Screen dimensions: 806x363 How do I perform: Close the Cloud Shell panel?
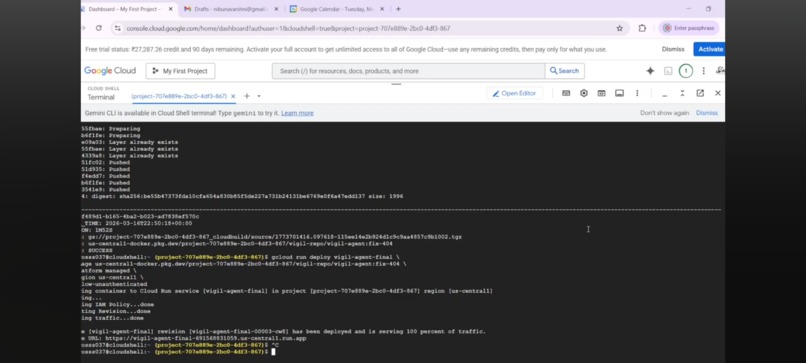pos(718,93)
